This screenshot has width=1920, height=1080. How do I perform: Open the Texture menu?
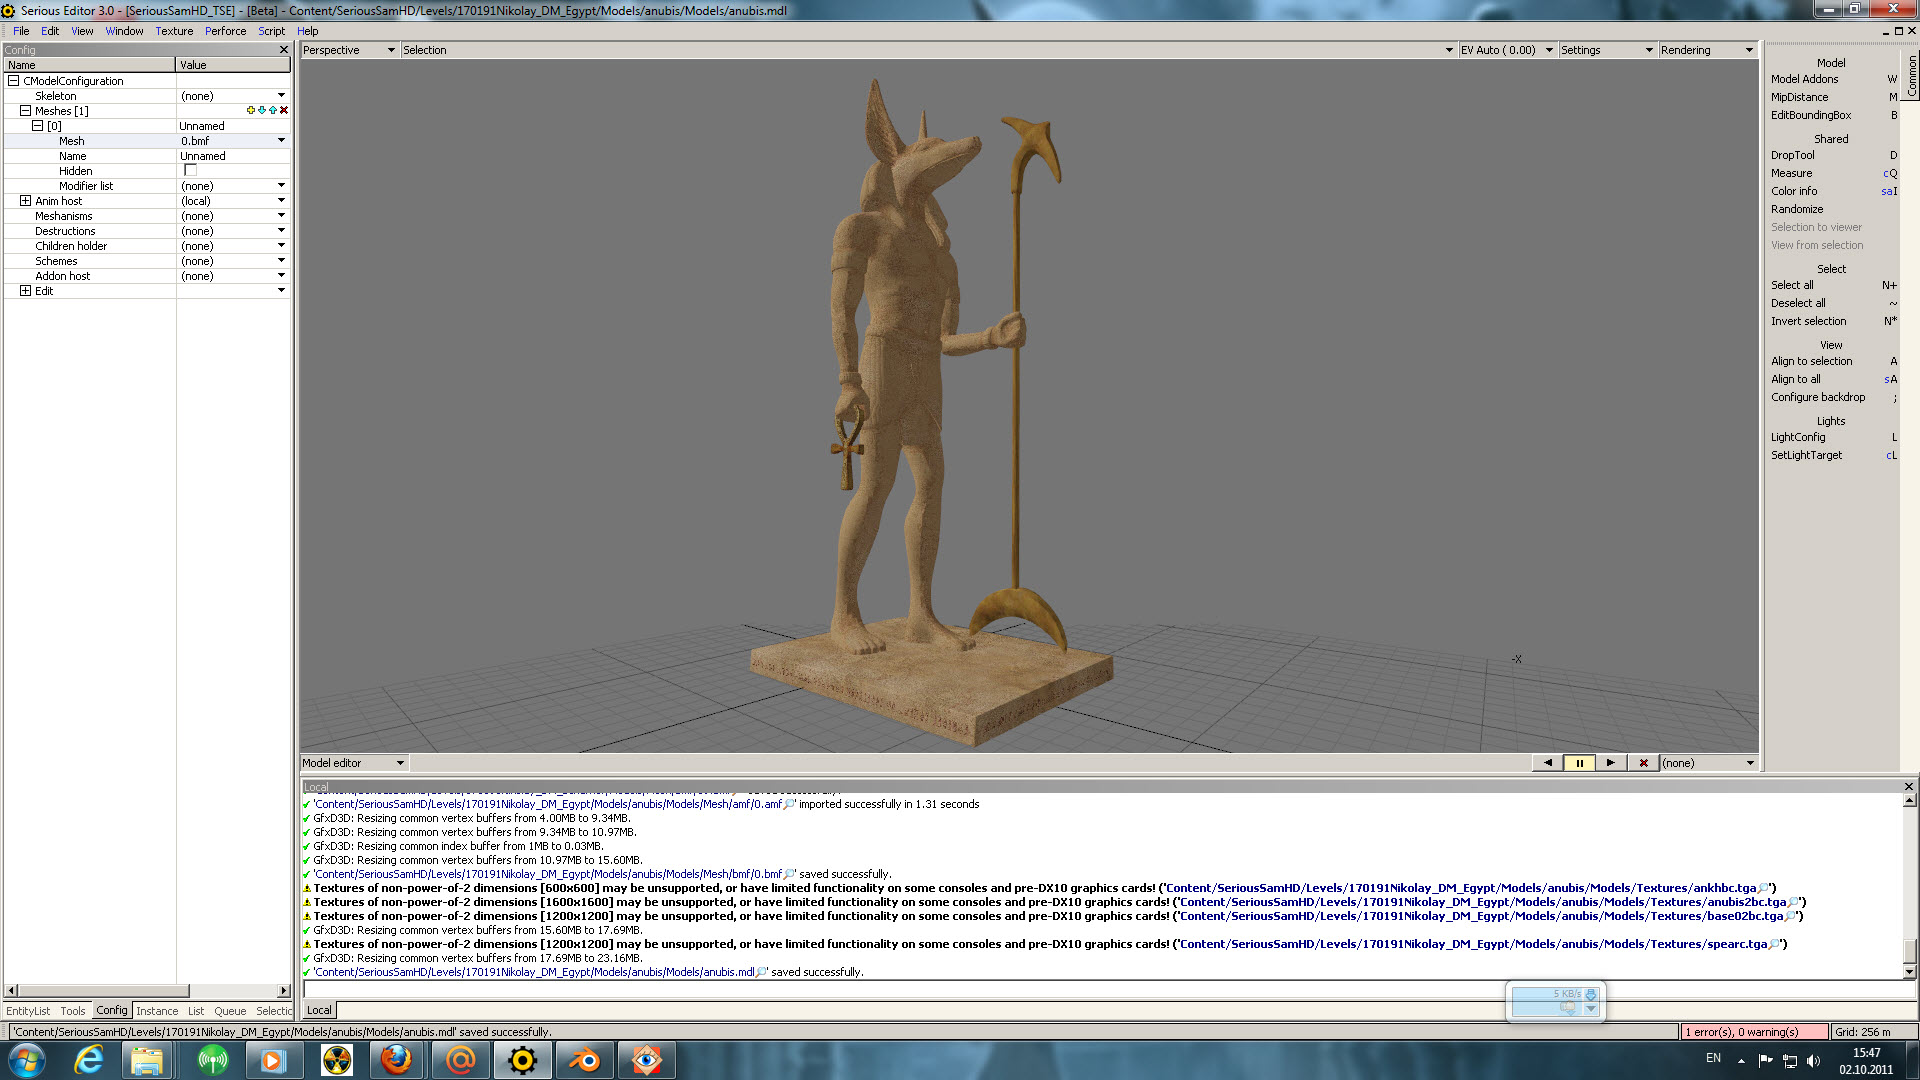(174, 31)
